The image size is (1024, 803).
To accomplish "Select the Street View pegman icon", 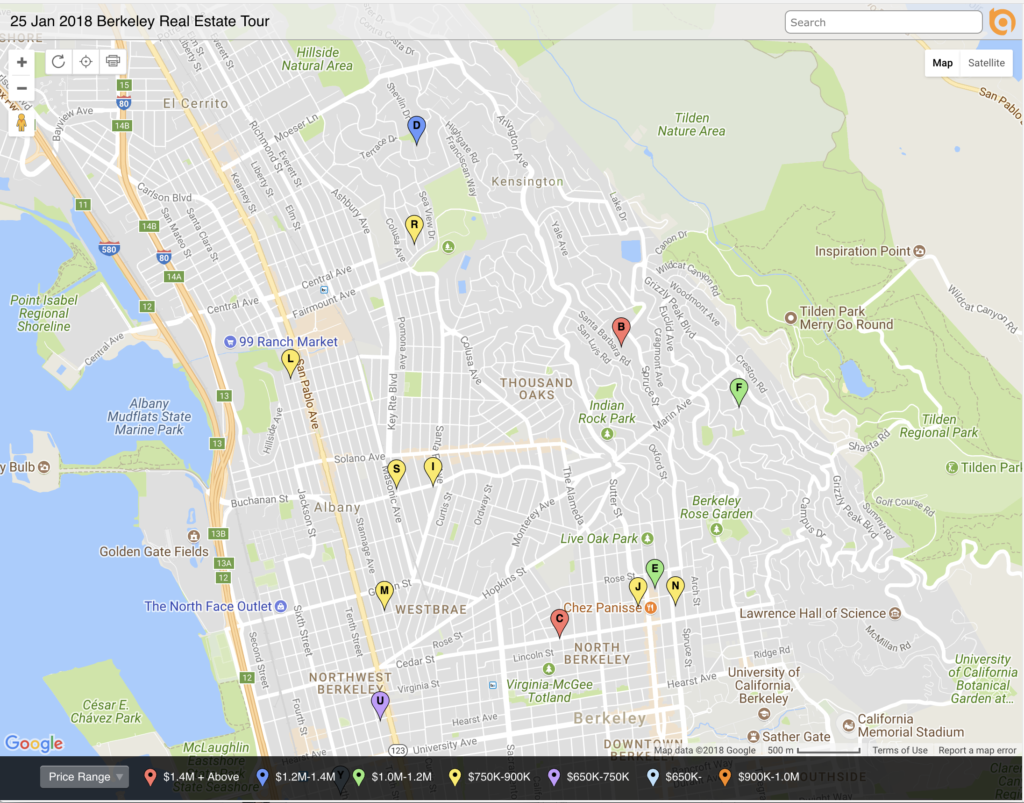I will pyautogui.click(x=22, y=122).
